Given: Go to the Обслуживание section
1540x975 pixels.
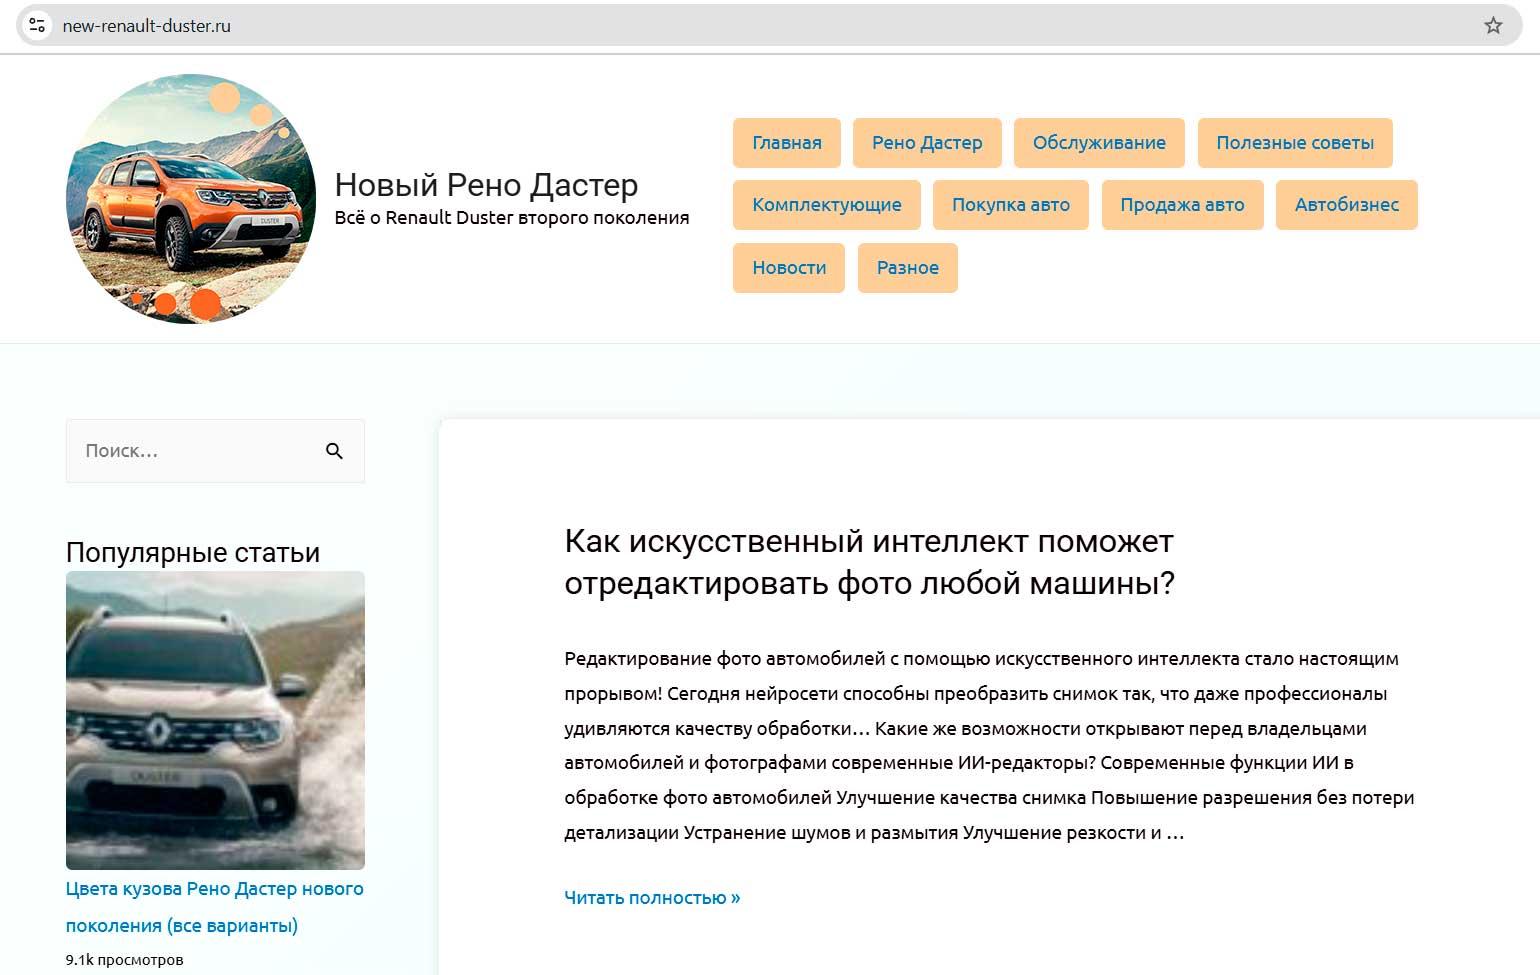Looking at the screenshot, I should click(1099, 143).
